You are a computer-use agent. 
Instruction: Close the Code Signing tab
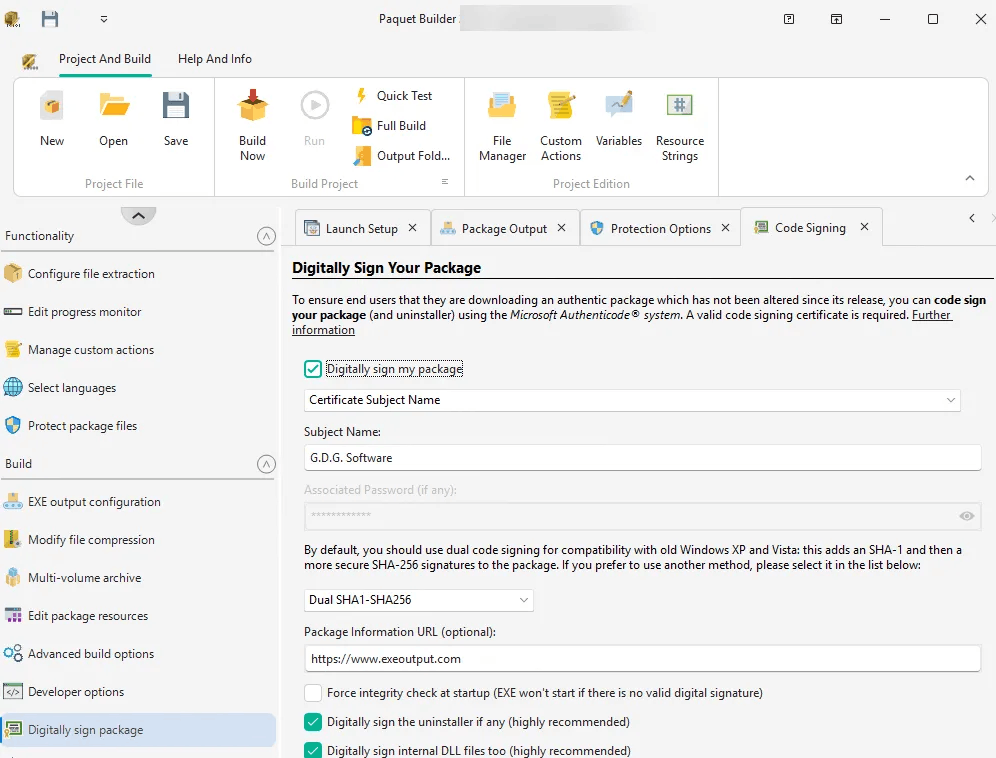click(x=865, y=227)
